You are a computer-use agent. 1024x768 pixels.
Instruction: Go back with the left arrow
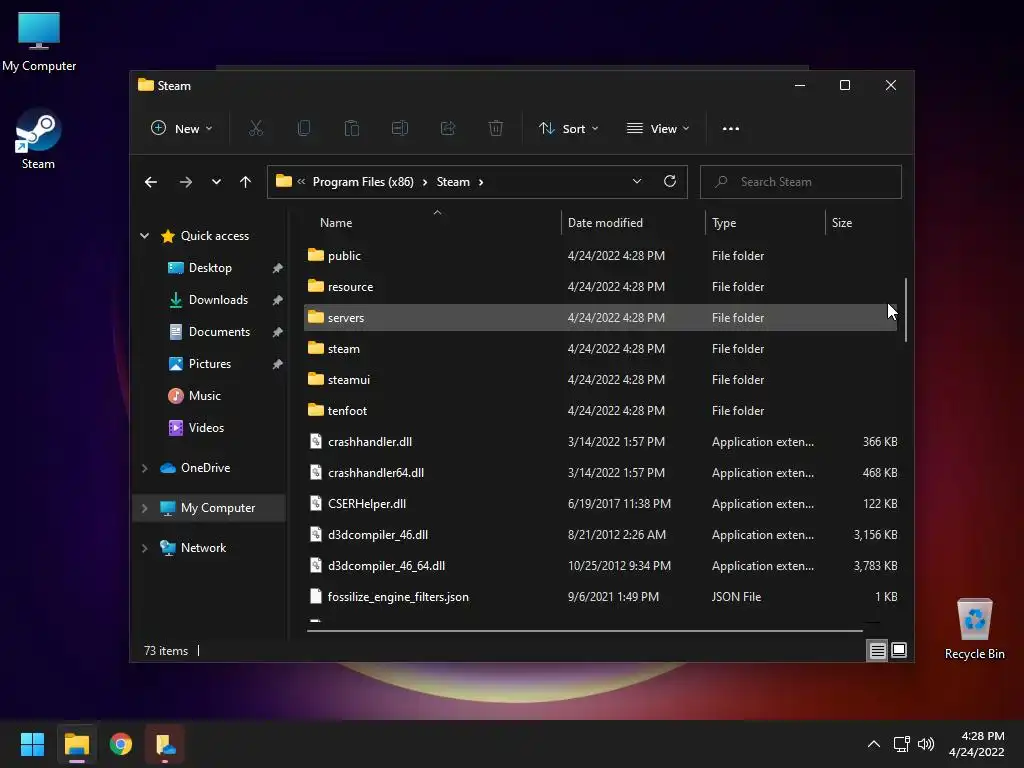tap(151, 182)
